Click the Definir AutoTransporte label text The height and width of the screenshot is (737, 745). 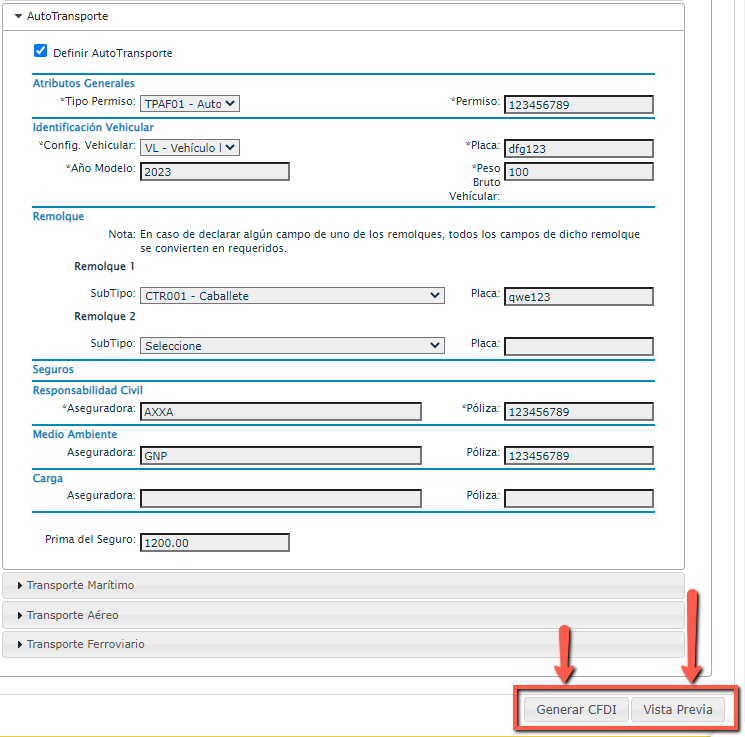coord(113,53)
